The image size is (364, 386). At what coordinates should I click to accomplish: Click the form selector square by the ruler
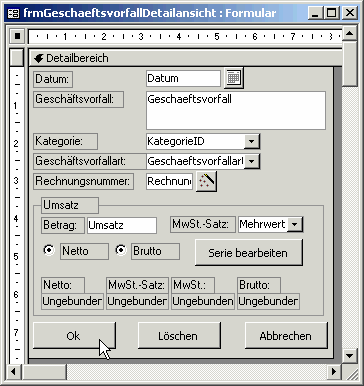click(x=17, y=36)
